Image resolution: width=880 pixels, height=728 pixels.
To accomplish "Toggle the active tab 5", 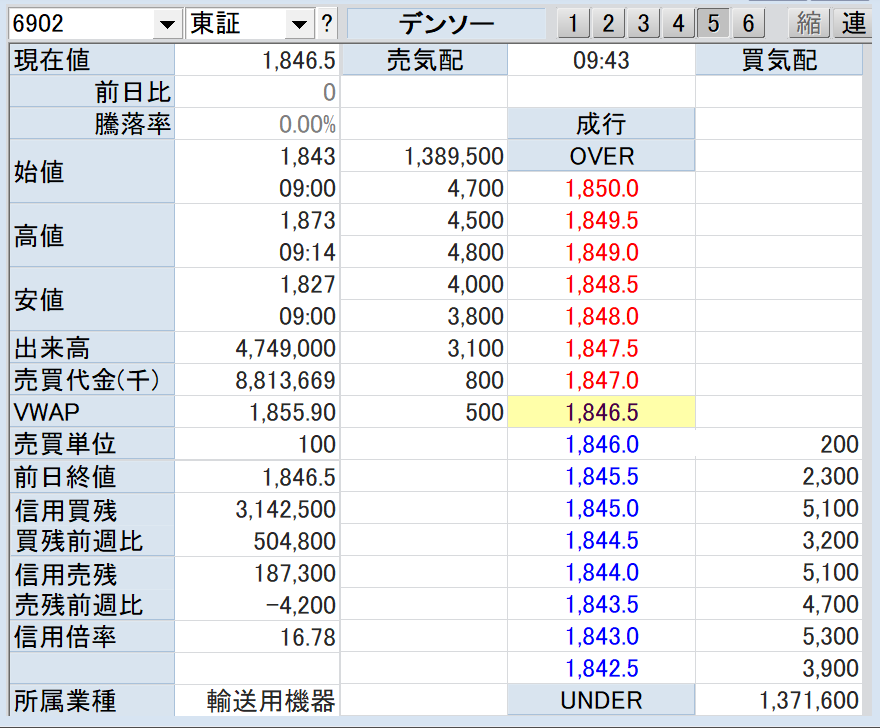I will (x=713, y=23).
